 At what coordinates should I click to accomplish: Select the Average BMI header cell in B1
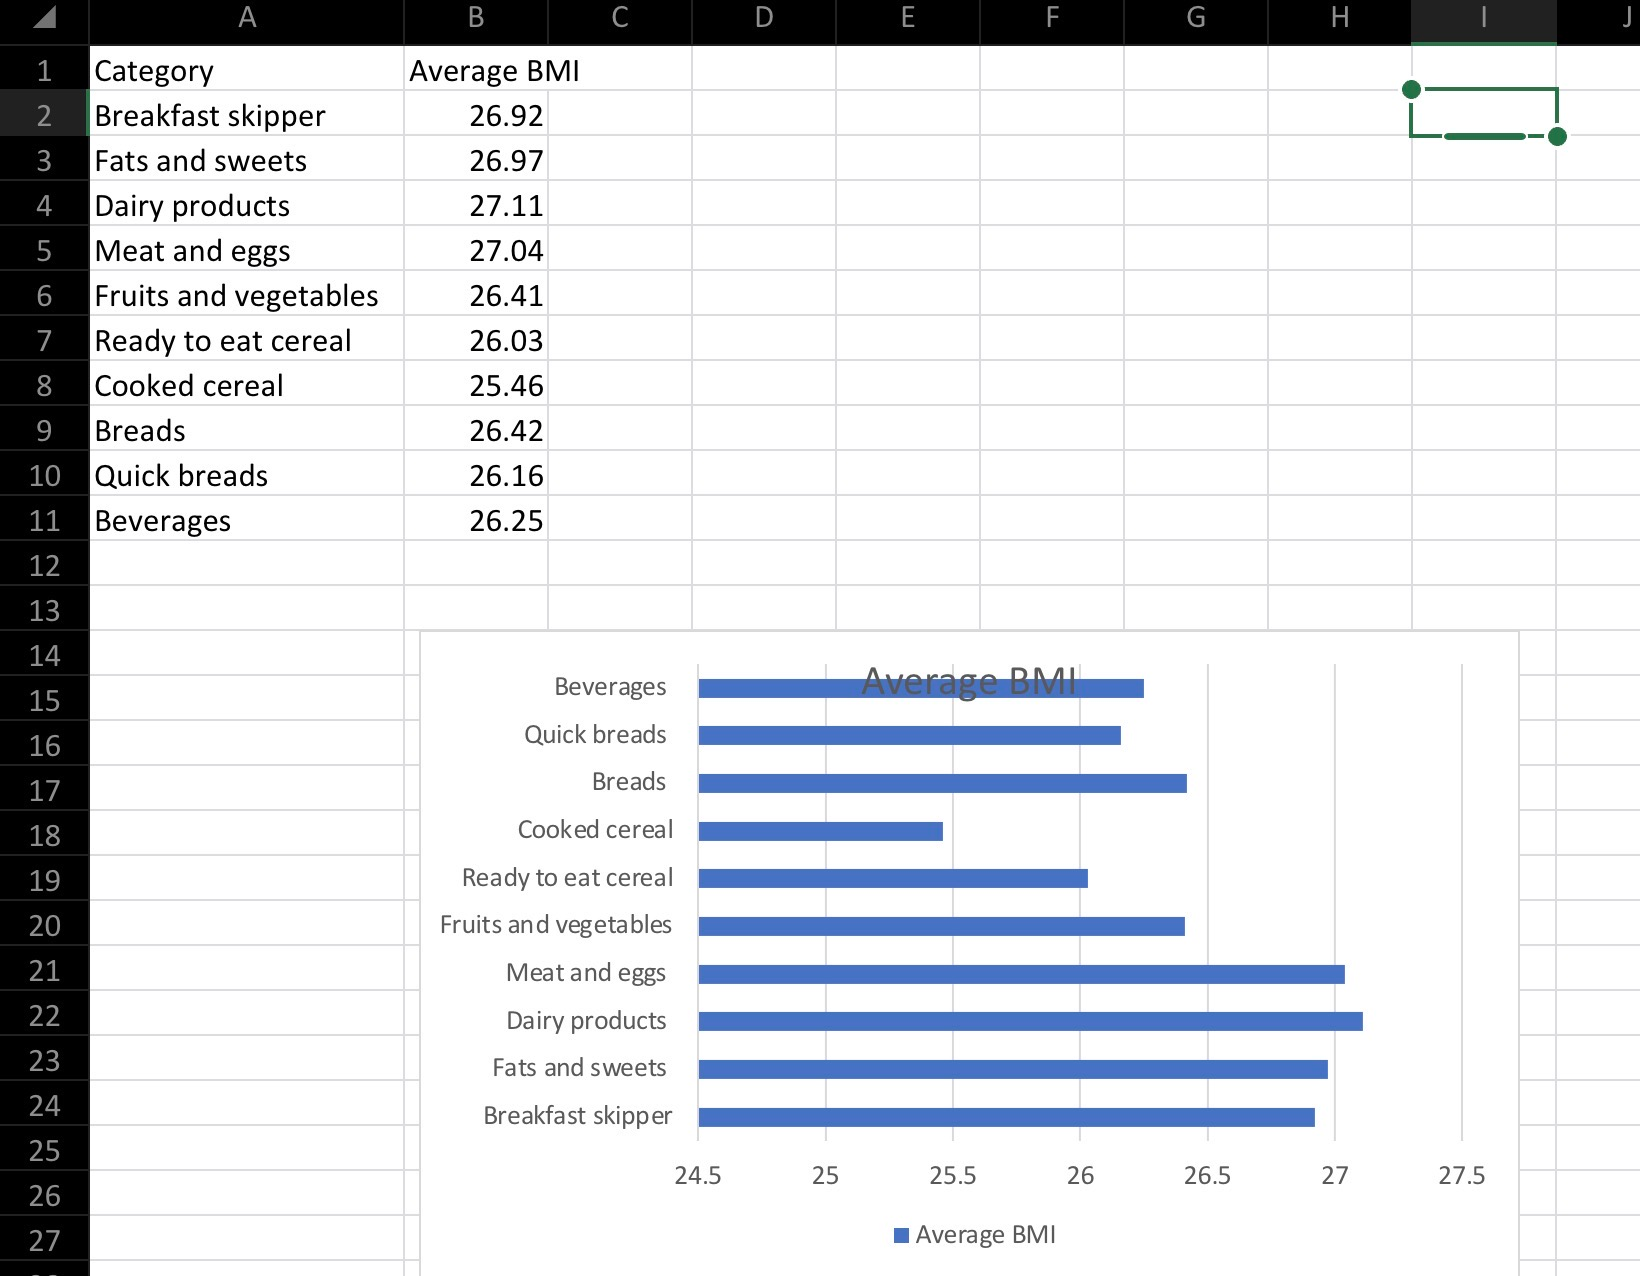click(476, 71)
